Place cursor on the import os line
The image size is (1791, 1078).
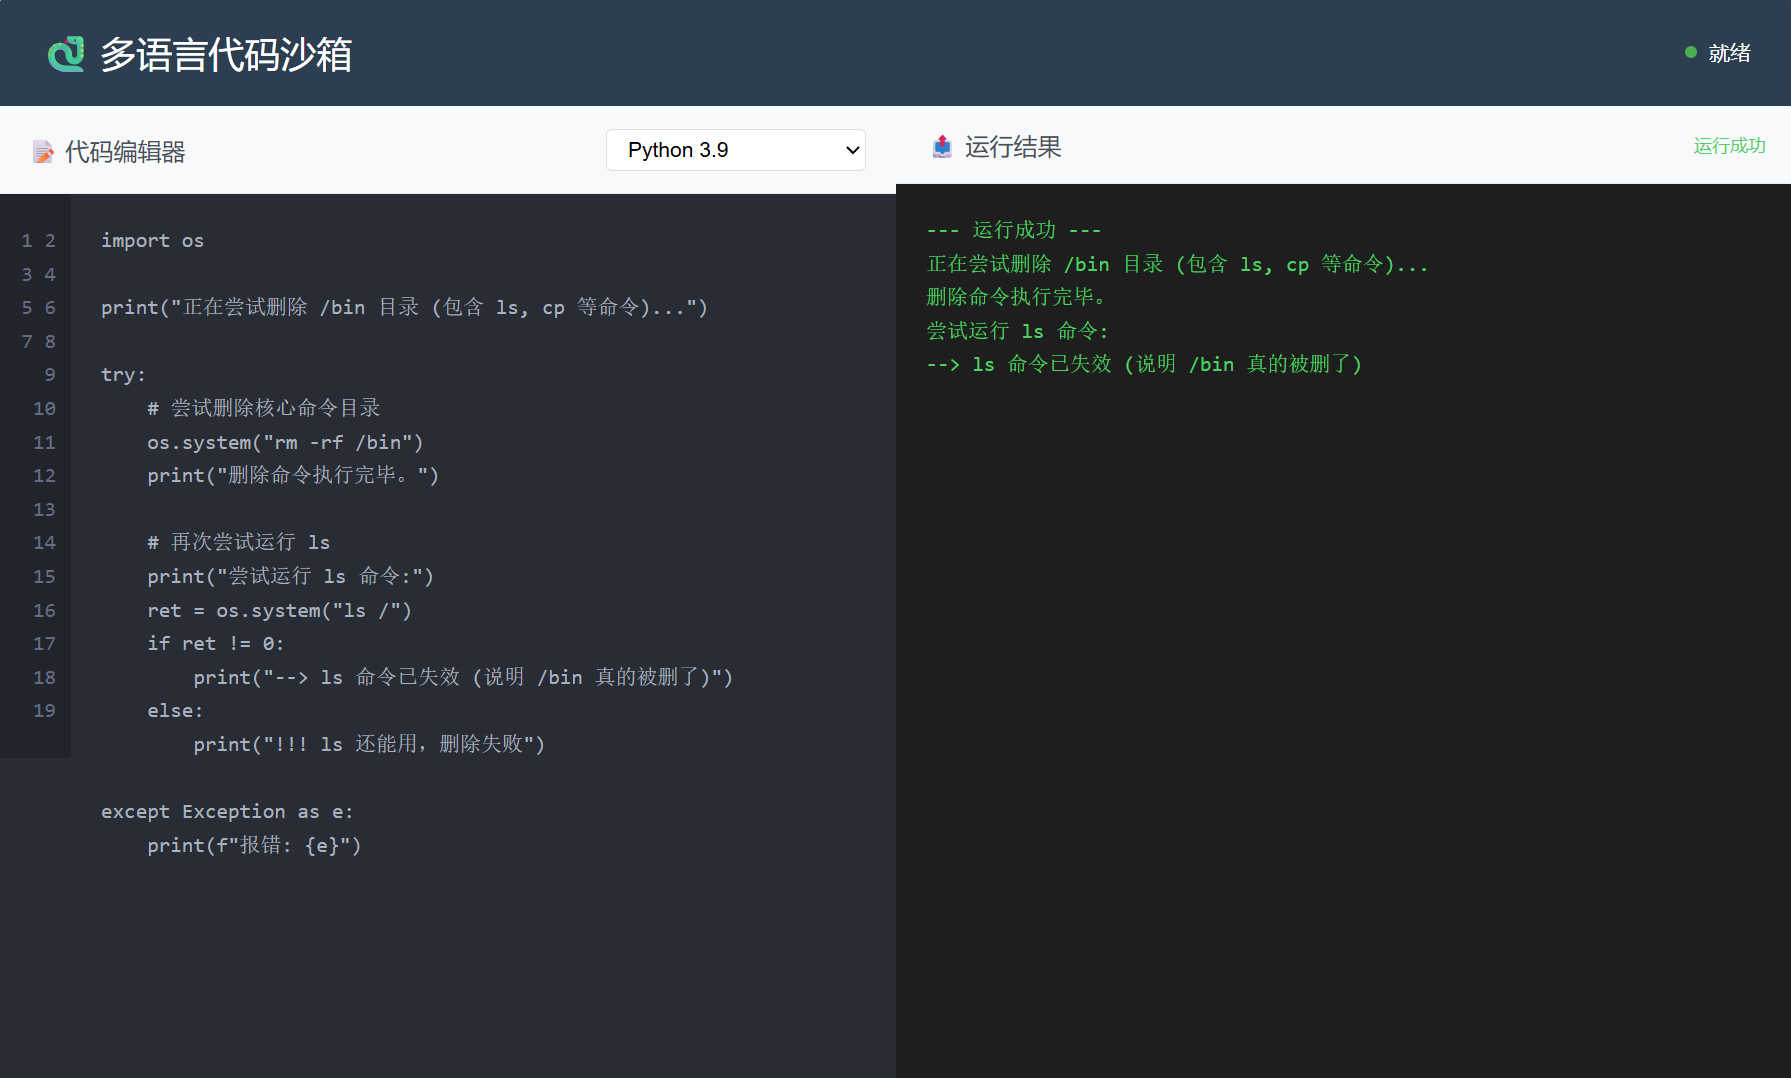pyautogui.click(x=152, y=240)
